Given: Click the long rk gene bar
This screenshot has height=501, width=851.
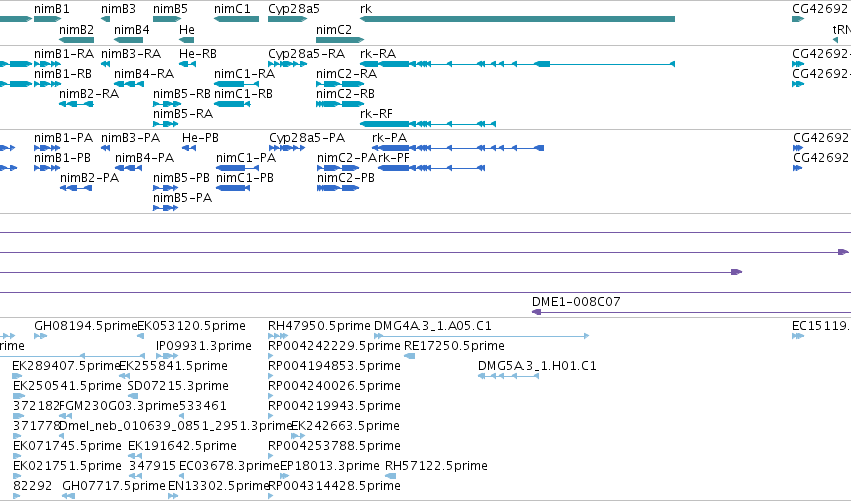Looking at the screenshot, I should click(x=518, y=19).
